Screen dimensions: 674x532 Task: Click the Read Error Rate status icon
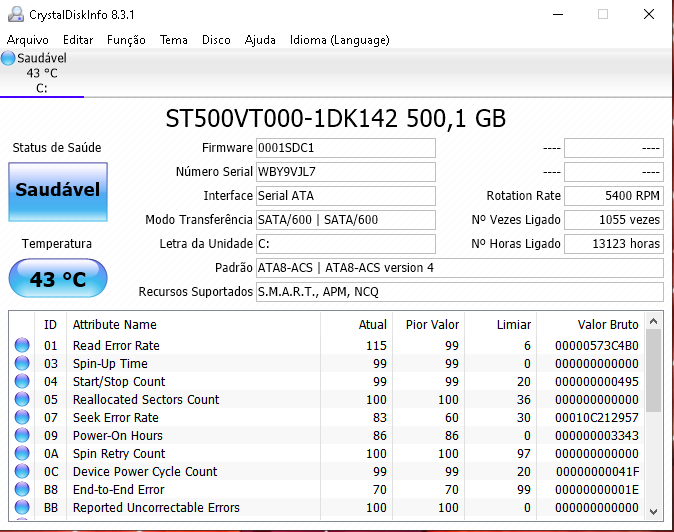(x=22, y=345)
